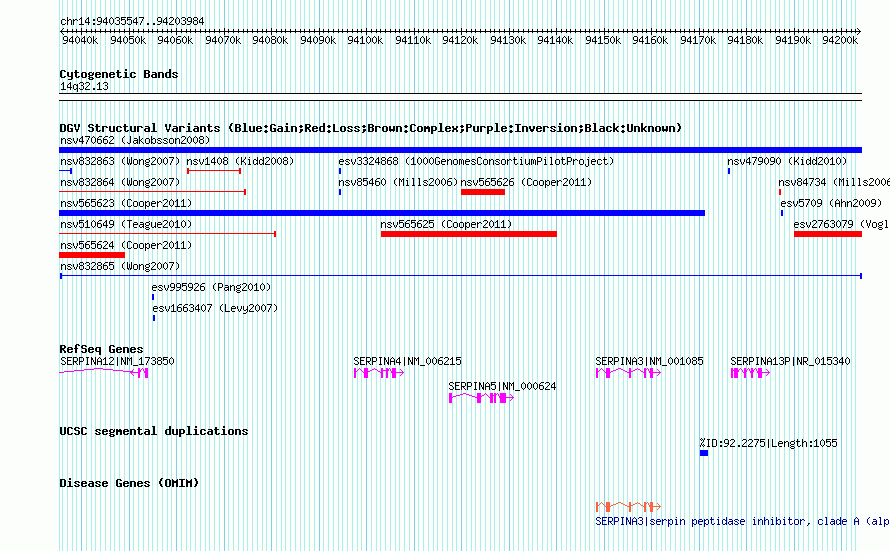The height and width of the screenshot is (551, 890).
Task: Select the esv3324868 small blue marker
Action: (340, 171)
